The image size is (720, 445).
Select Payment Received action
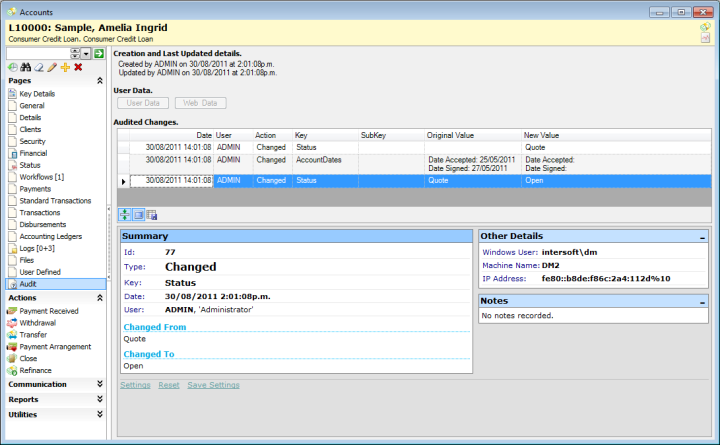[x=48, y=311]
